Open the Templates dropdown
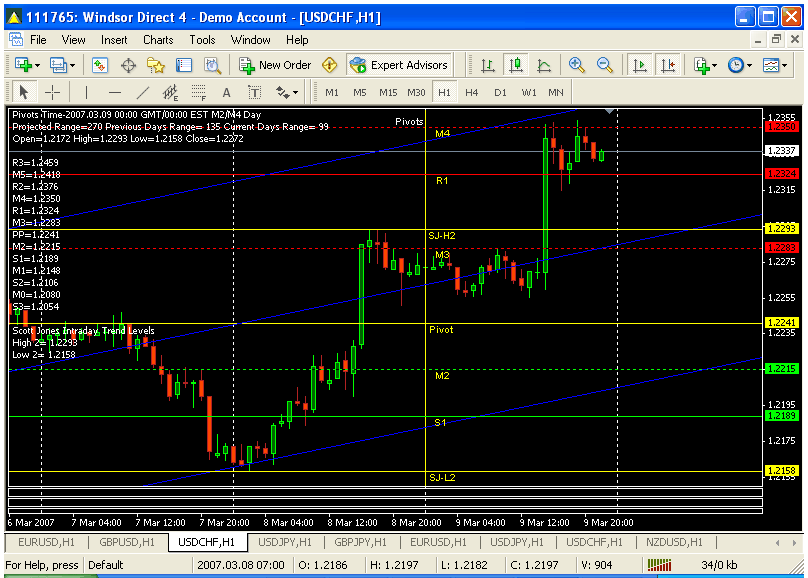This screenshot has width=808, height=578. click(x=774, y=65)
